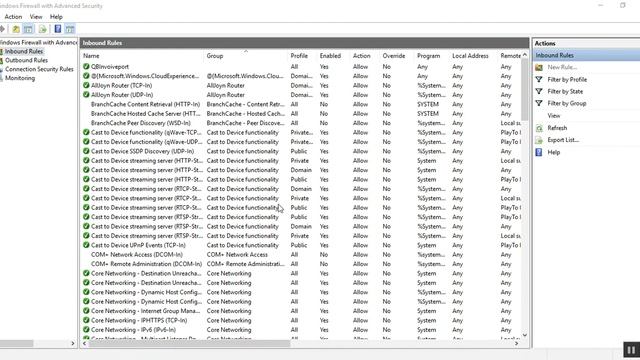Click green check of Core Networking - Internet Group Mana...
640x360 pixels.
pos(86,311)
